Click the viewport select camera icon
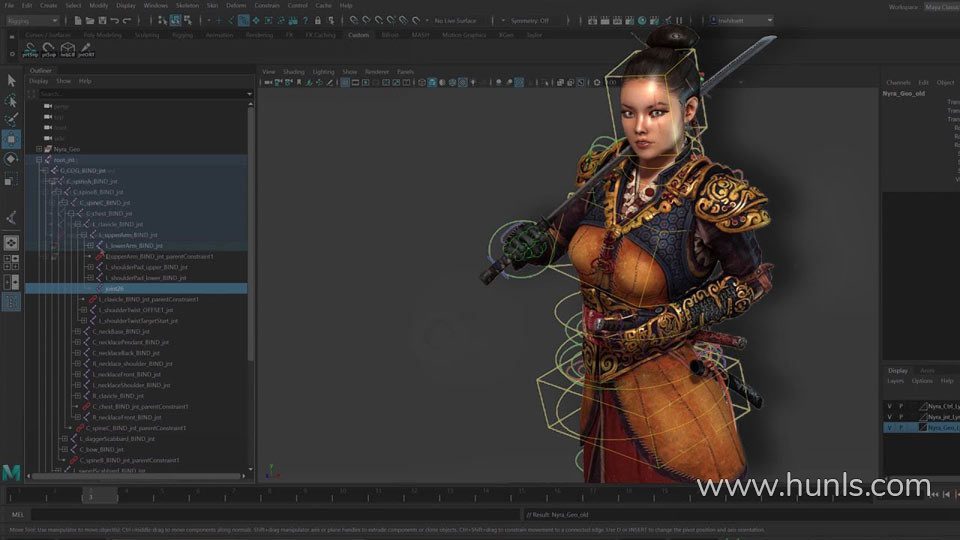This screenshot has height=540, width=960. (x=268, y=83)
